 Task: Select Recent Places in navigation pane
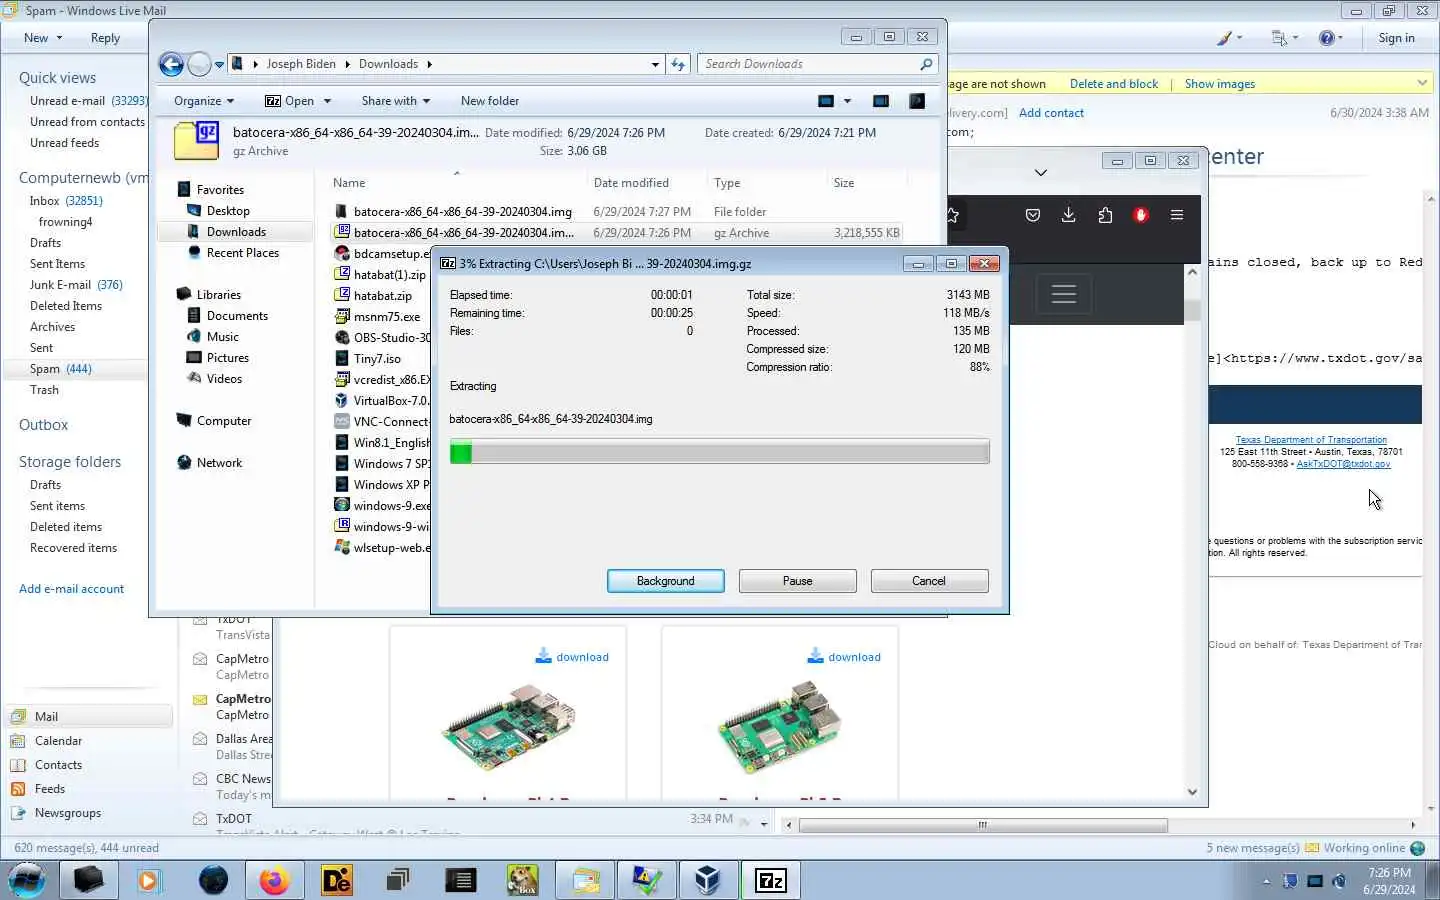pyautogui.click(x=242, y=253)
